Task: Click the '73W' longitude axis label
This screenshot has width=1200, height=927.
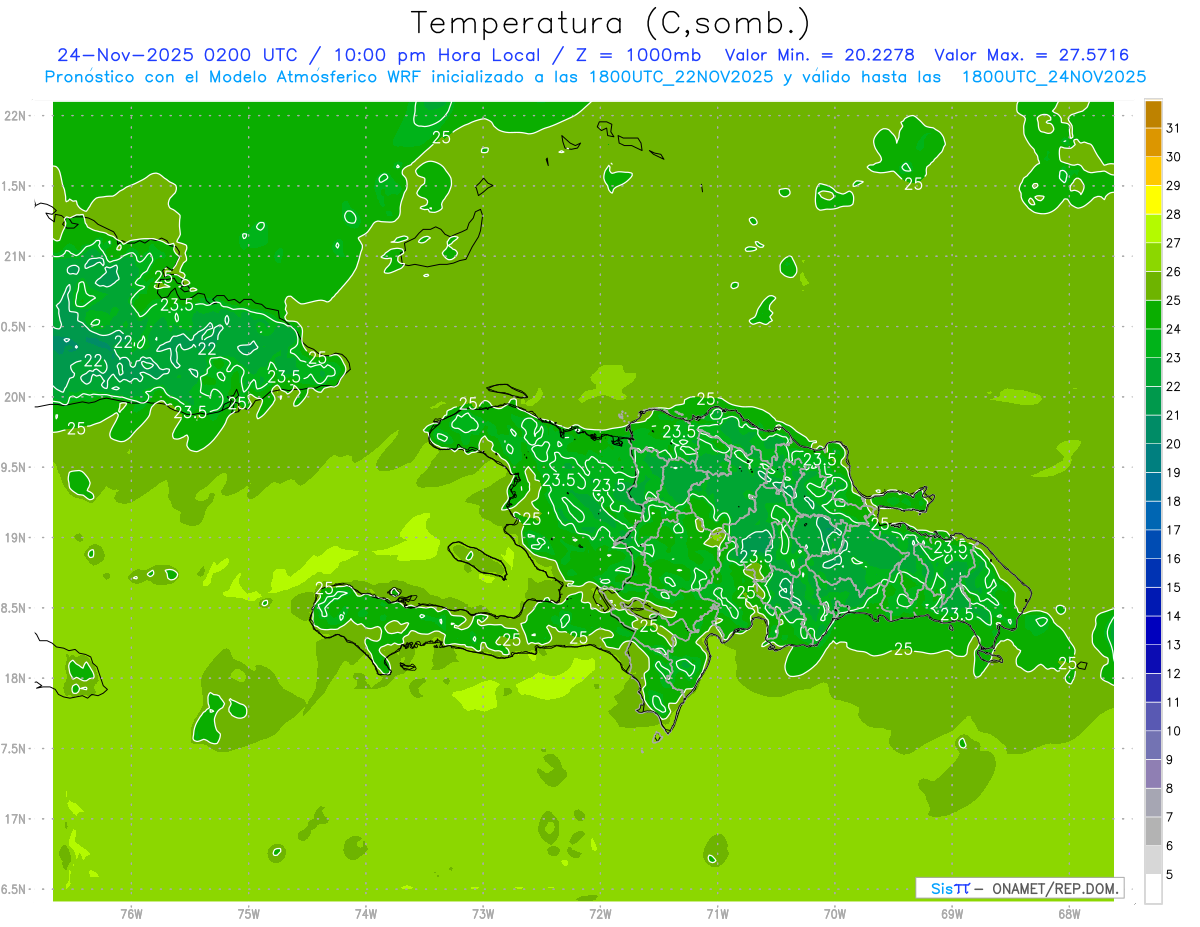Action: [x=483, y=913]
